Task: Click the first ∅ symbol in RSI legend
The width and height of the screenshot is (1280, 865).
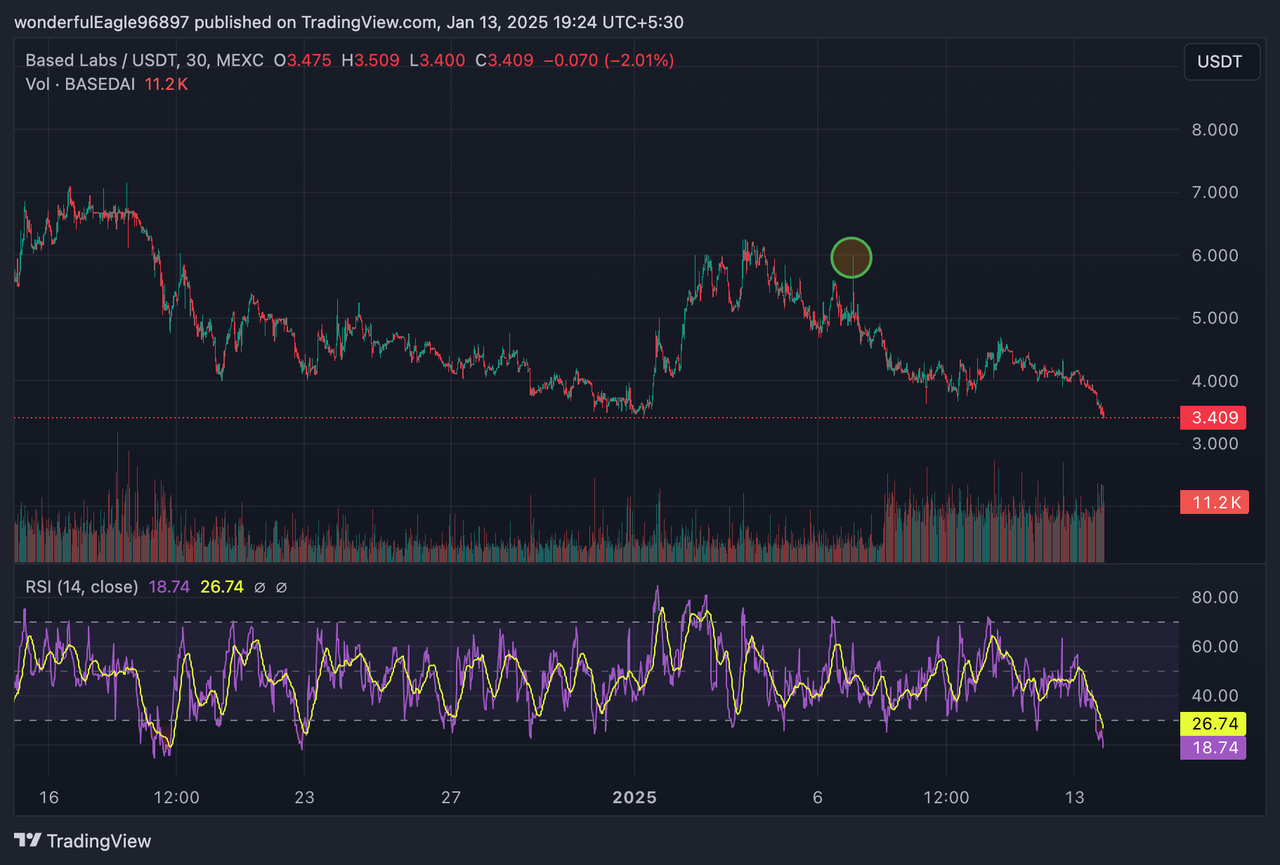Action: tap(260, 587)
